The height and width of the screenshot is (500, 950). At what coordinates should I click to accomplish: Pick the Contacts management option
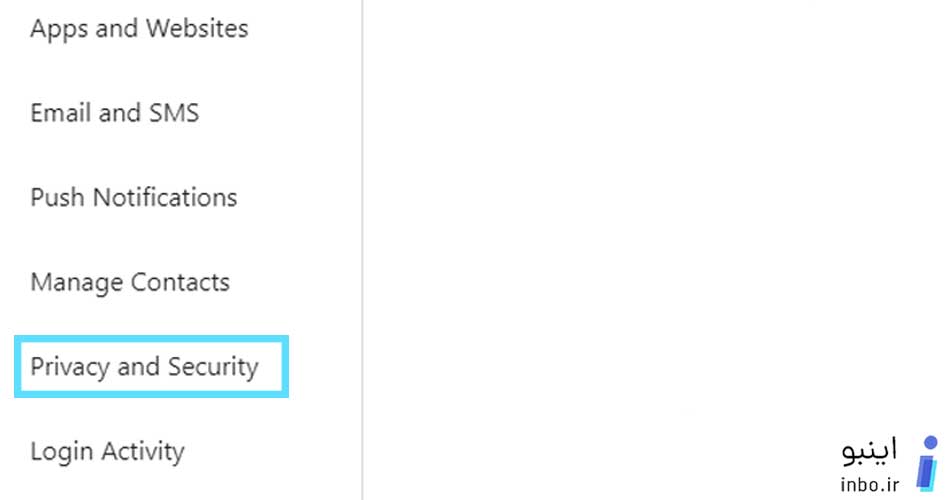[130, 282]
